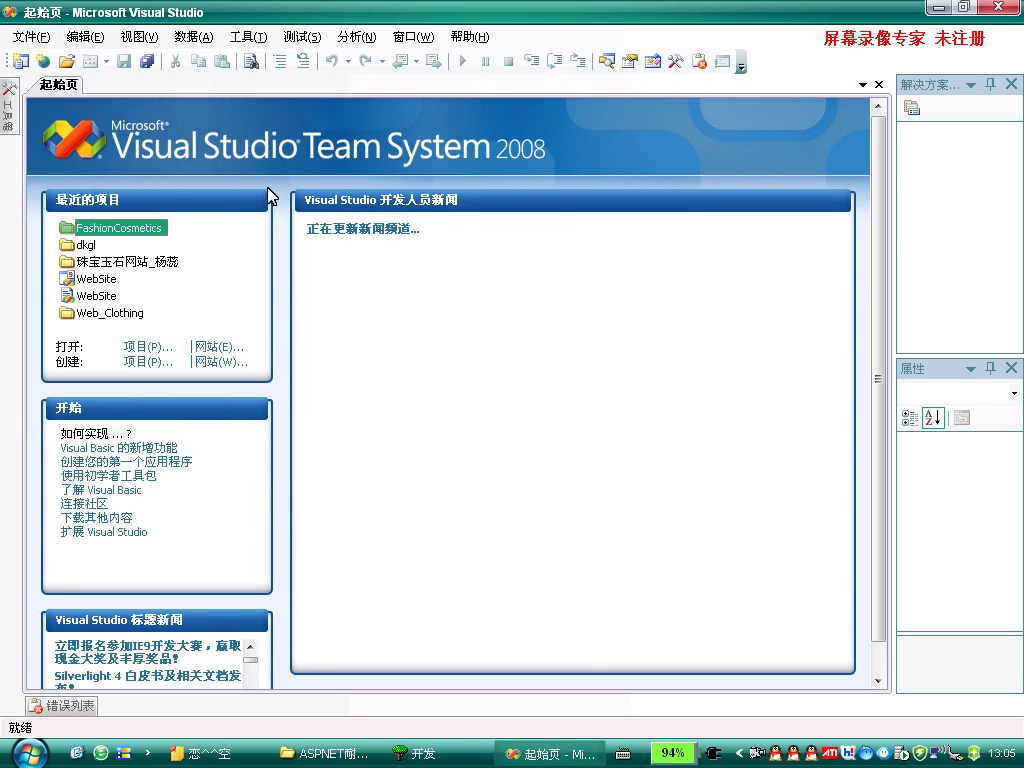Toggle Categorized view in Properties panel
This screenshot has height=768, width=1024.
[910, 418]
